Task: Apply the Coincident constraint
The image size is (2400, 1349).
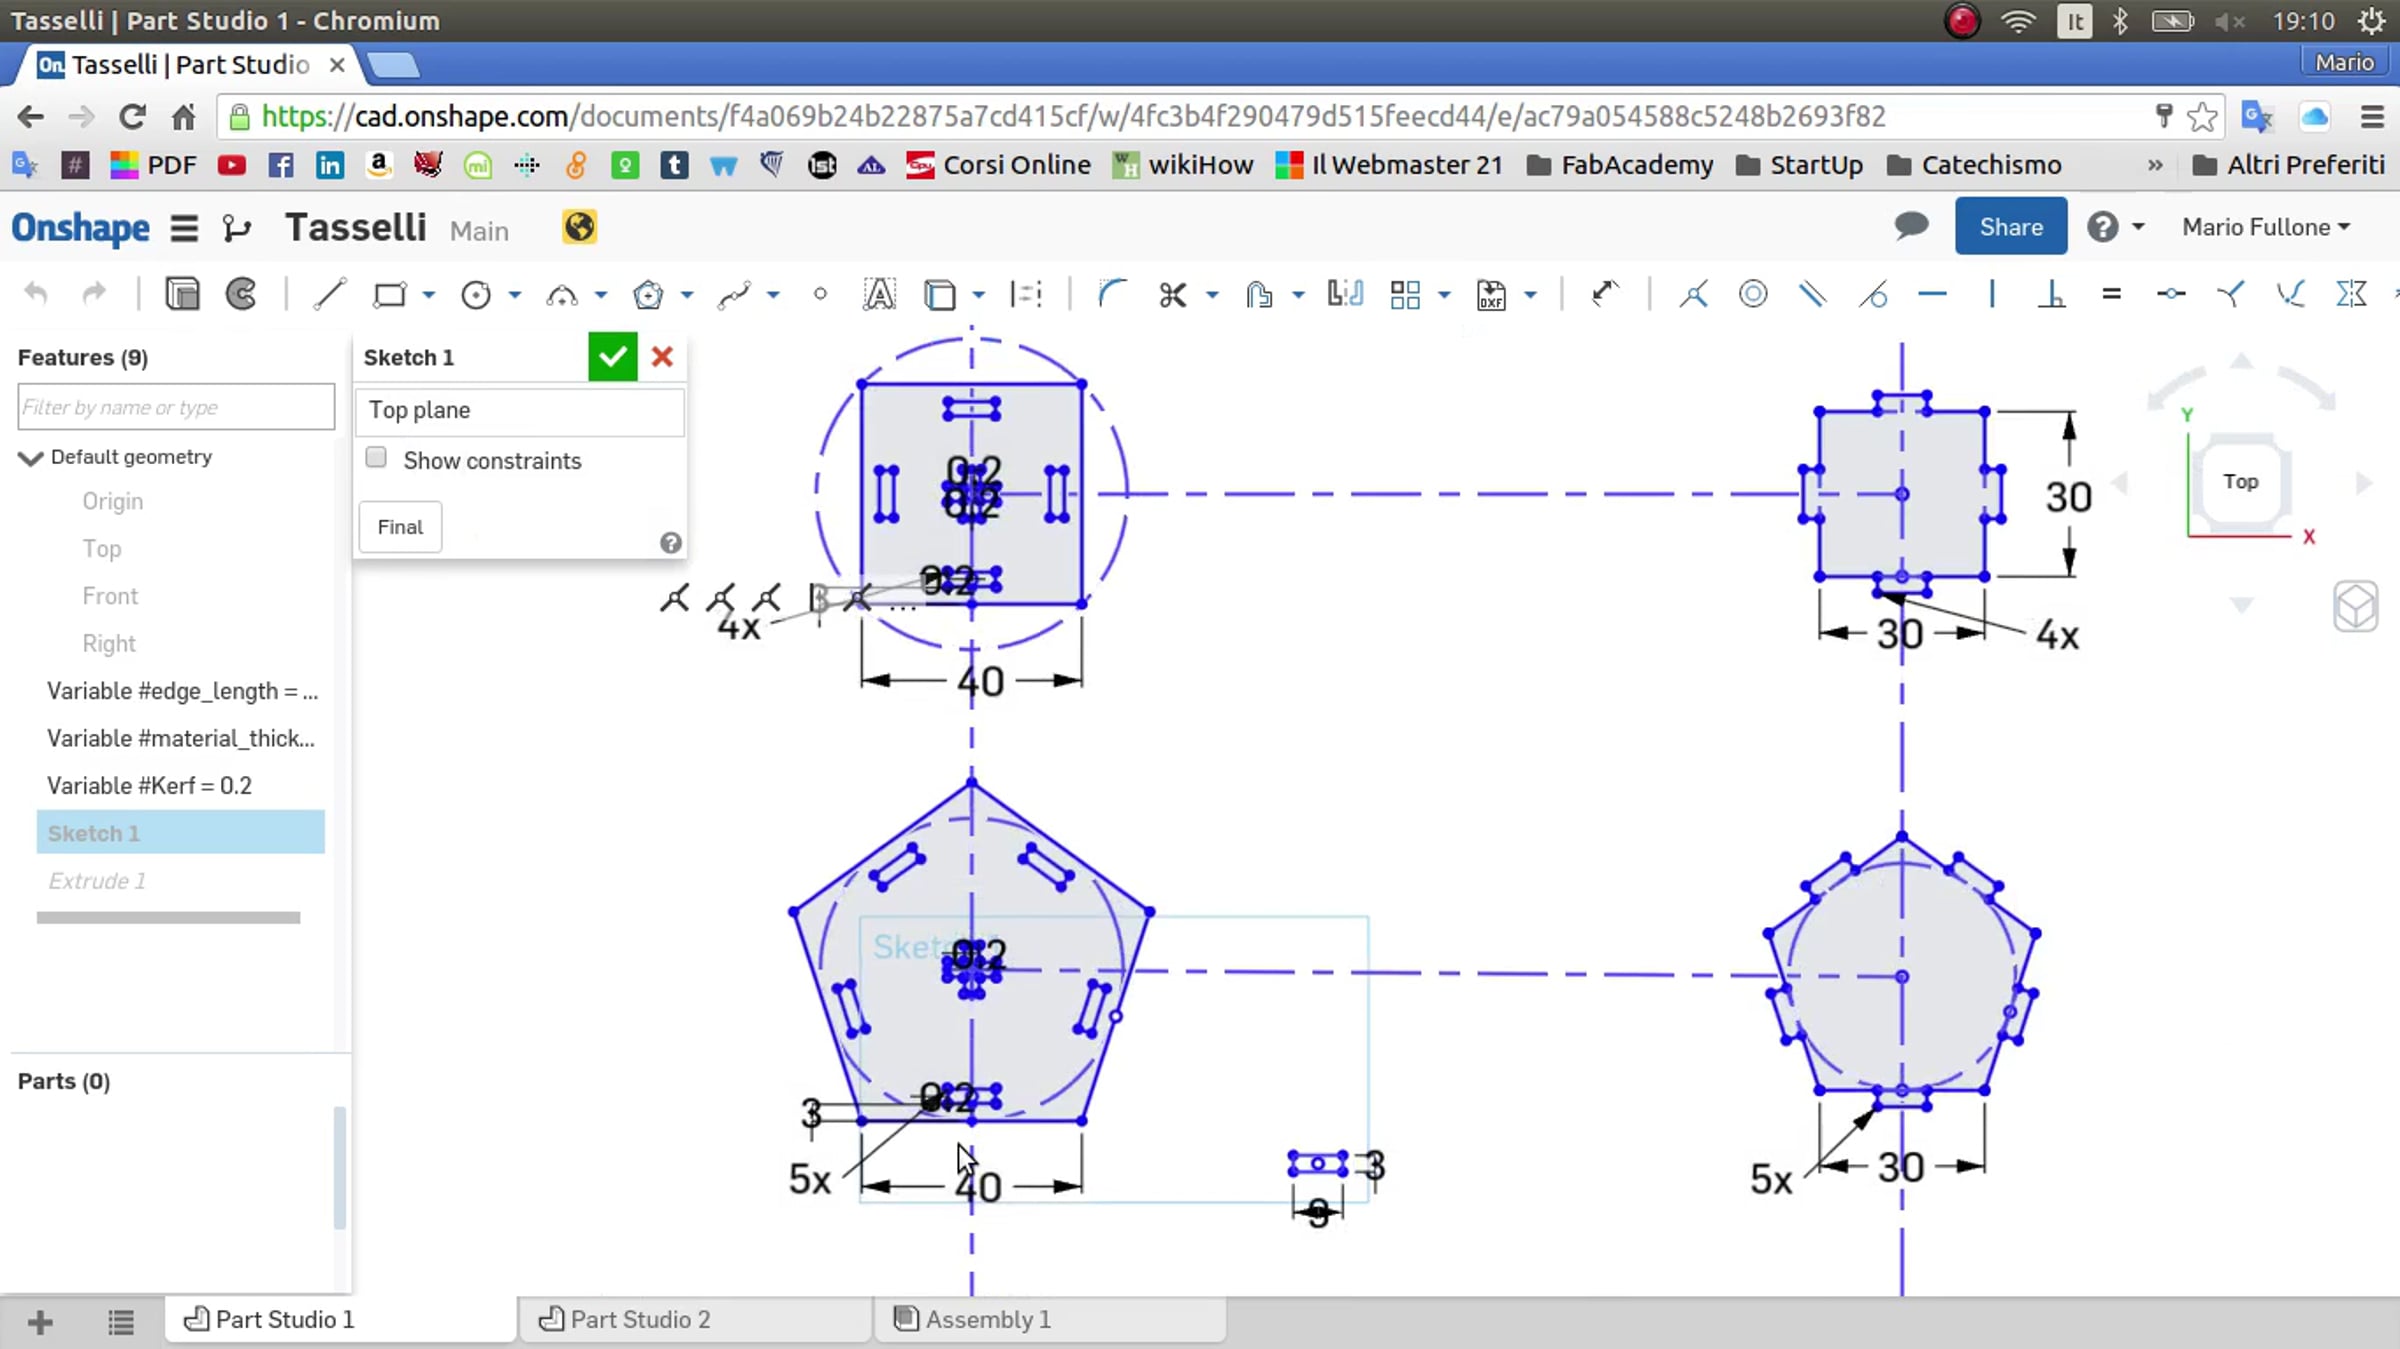Action: tap(1694, 294)
